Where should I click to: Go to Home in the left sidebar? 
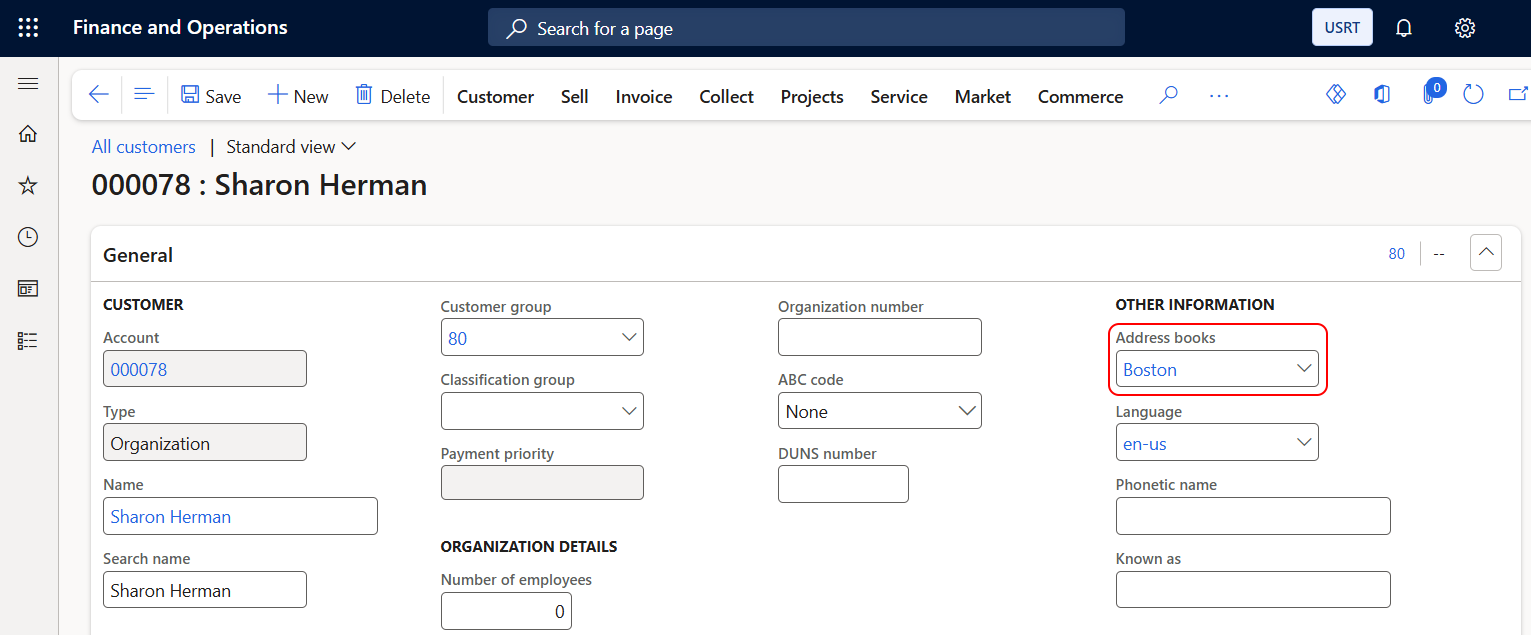coord(28,133)
